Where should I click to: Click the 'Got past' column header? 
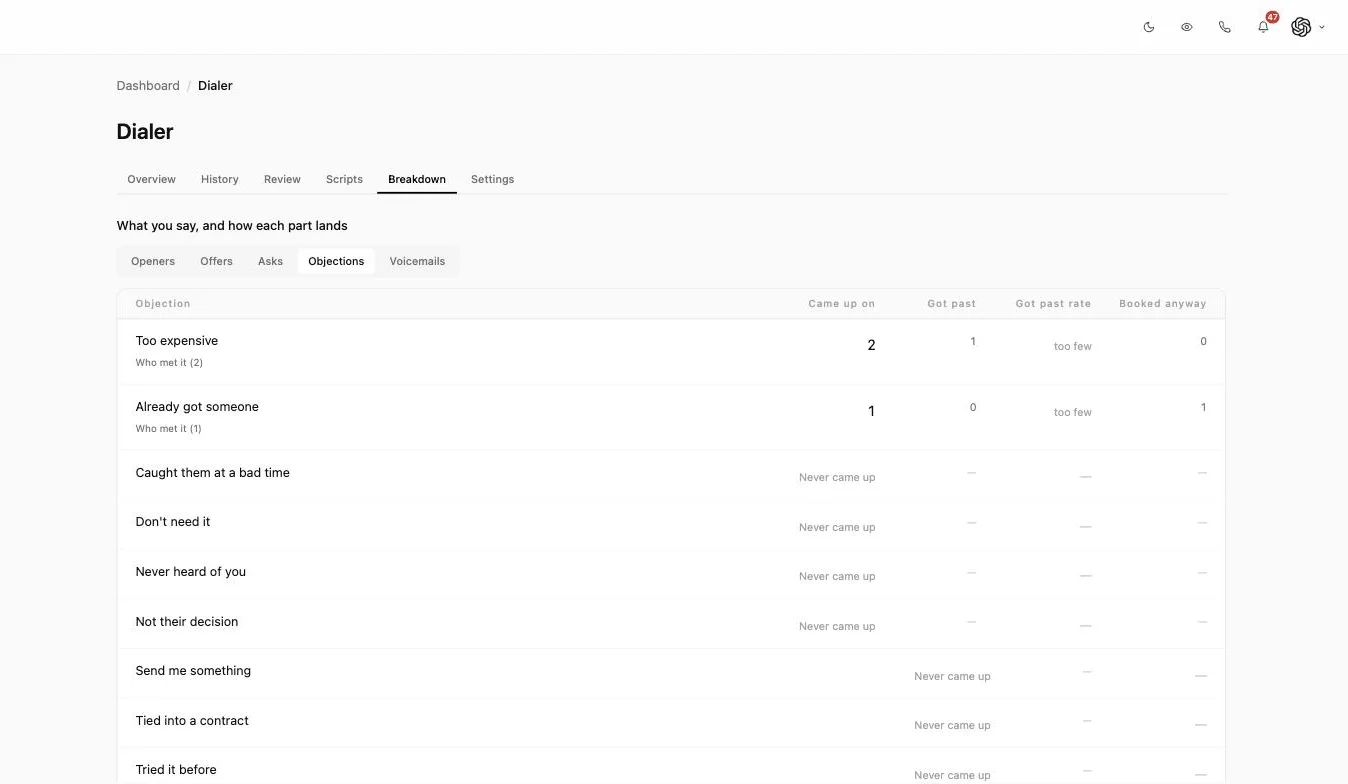point(951,304)
